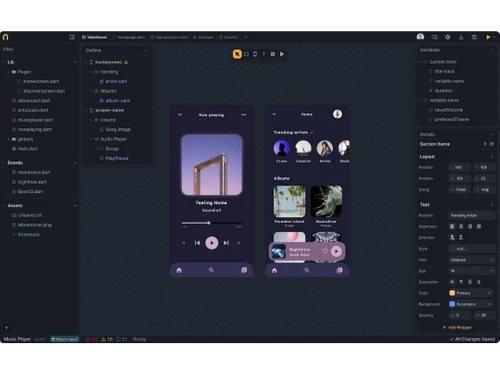Collapse the Outline panel chevron
The height and width of the screenshot is (375, 500).
(x=146, y=50)
